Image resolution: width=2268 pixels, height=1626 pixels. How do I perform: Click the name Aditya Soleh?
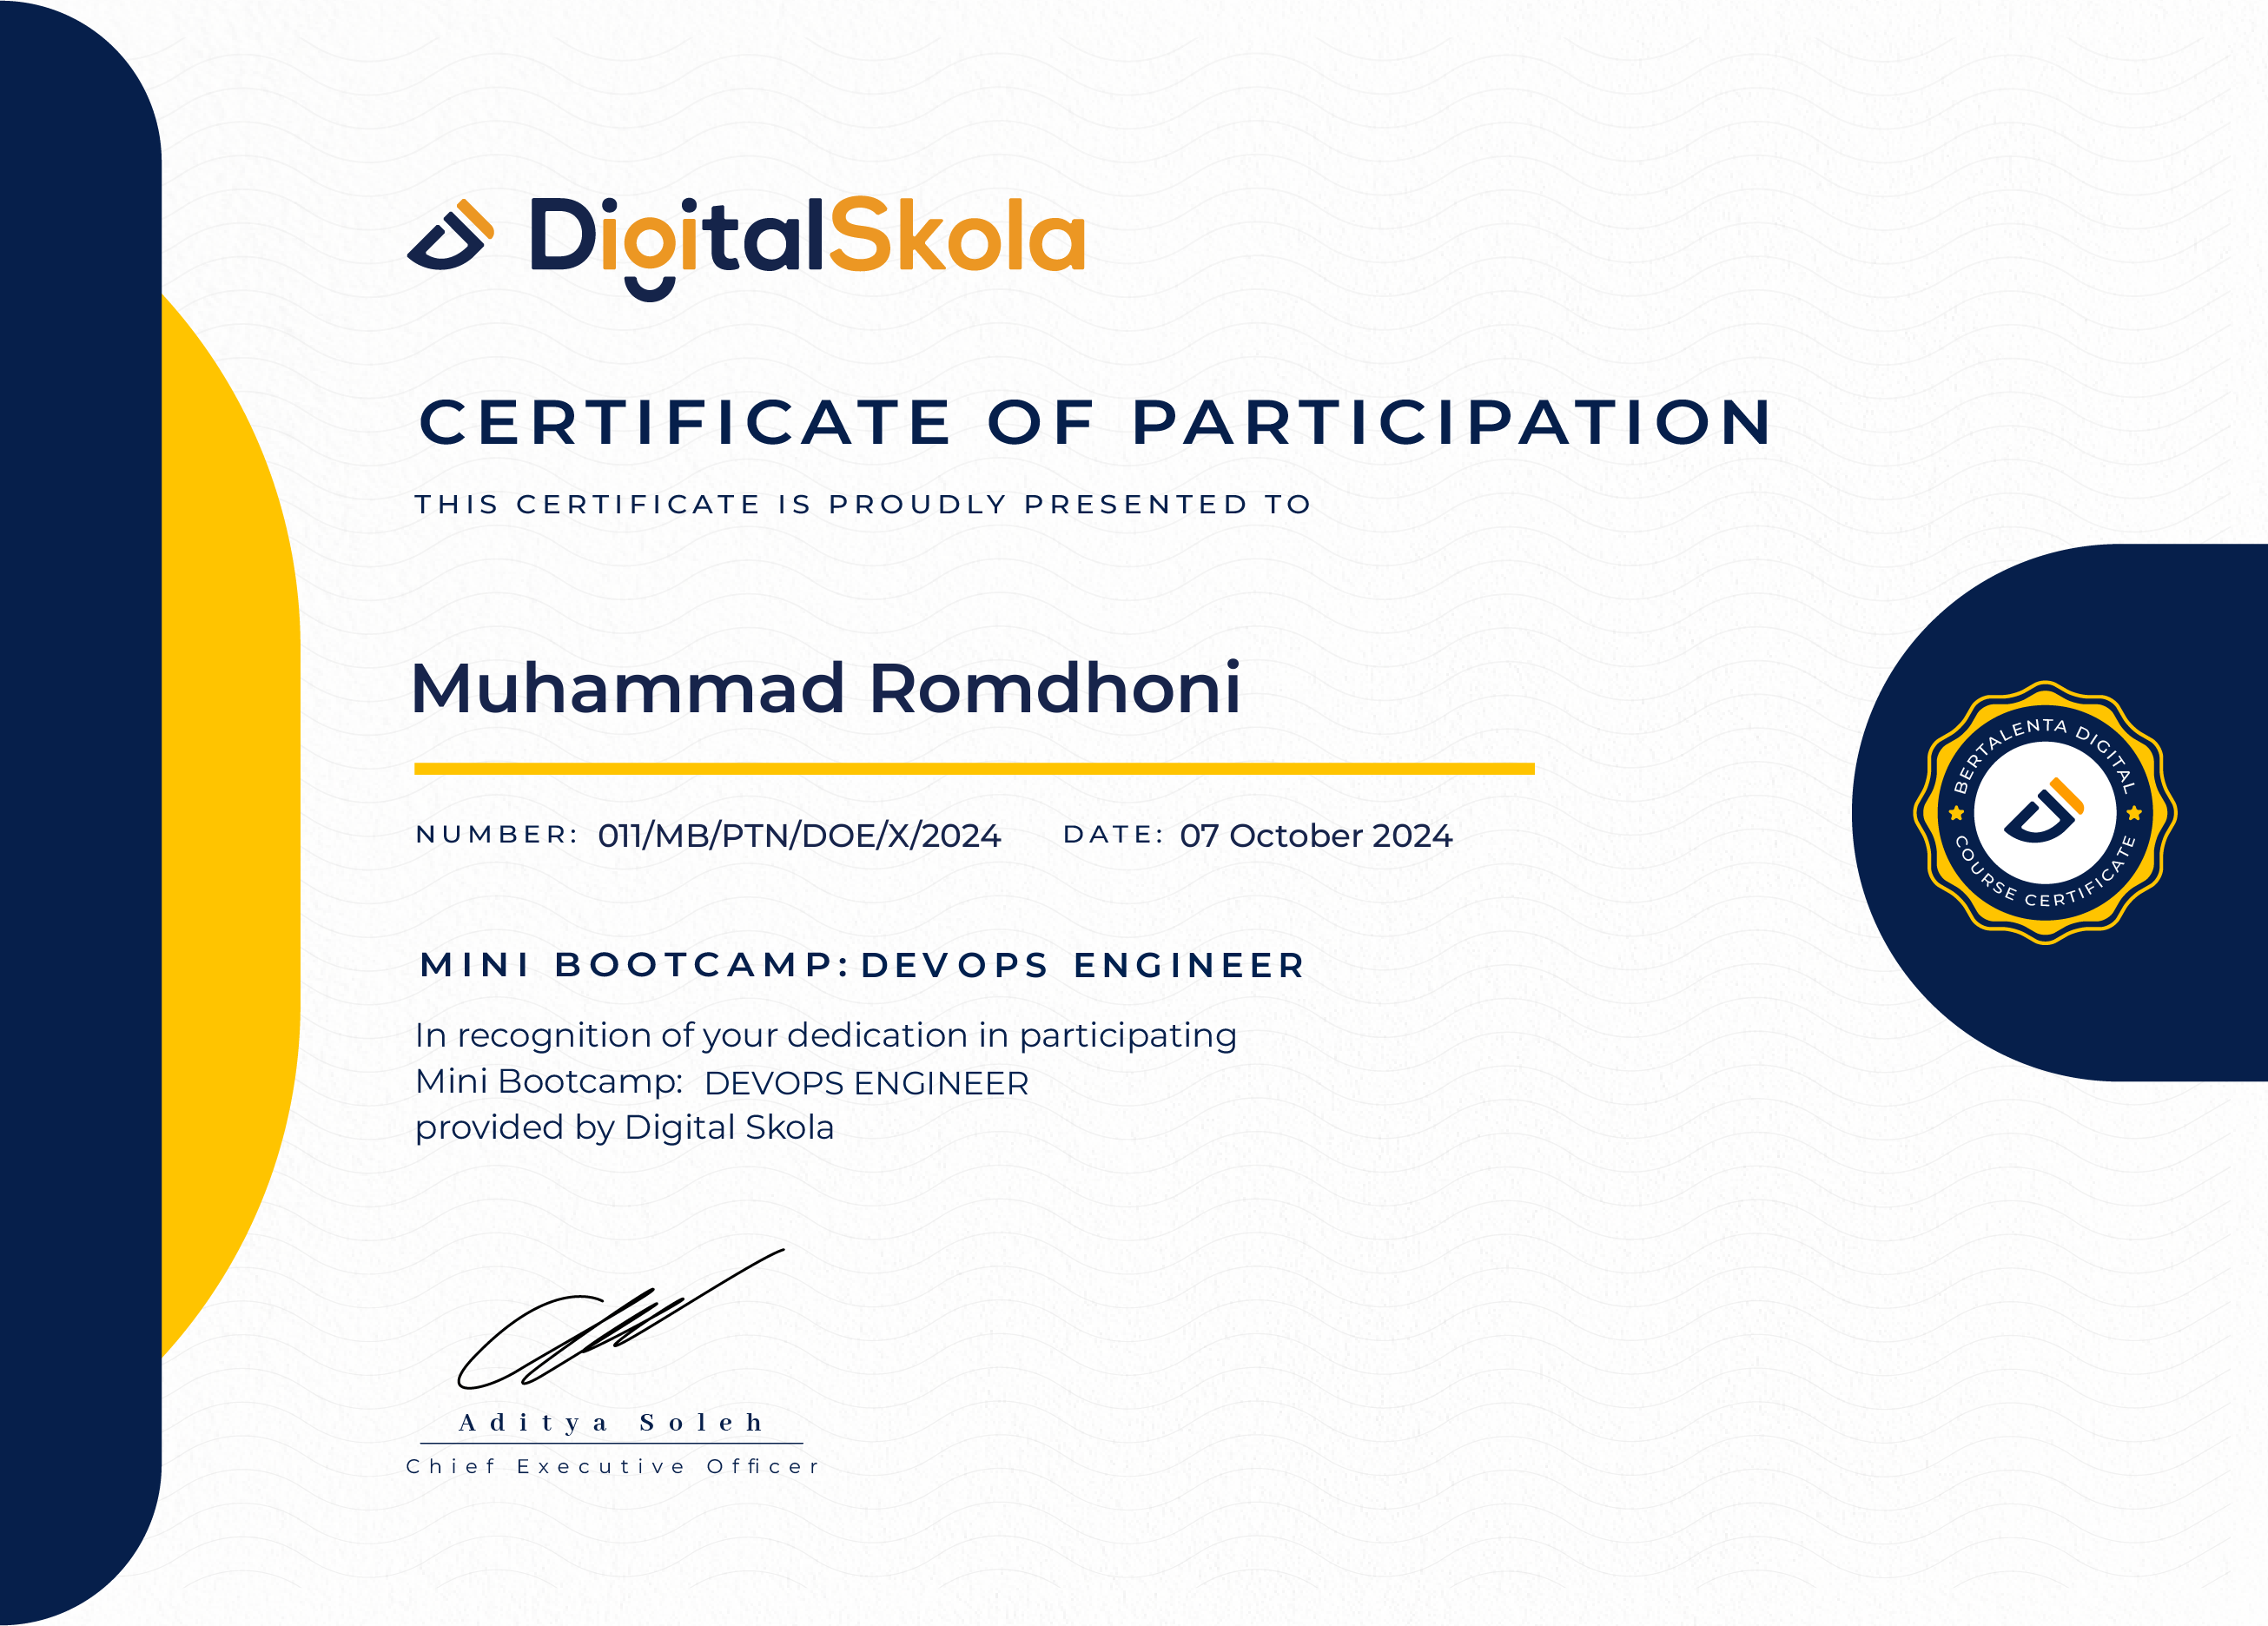click(x=611, y=1422)
